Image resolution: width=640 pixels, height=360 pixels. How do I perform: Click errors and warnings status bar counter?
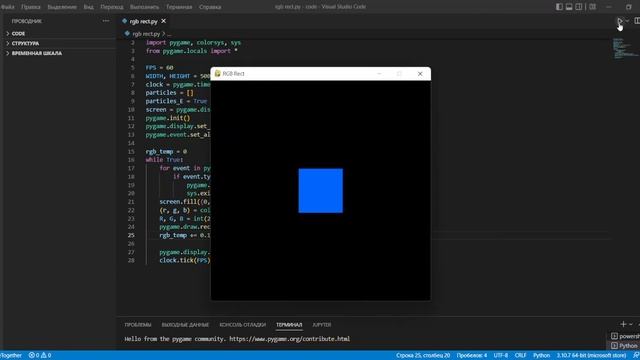pos(40,355)
